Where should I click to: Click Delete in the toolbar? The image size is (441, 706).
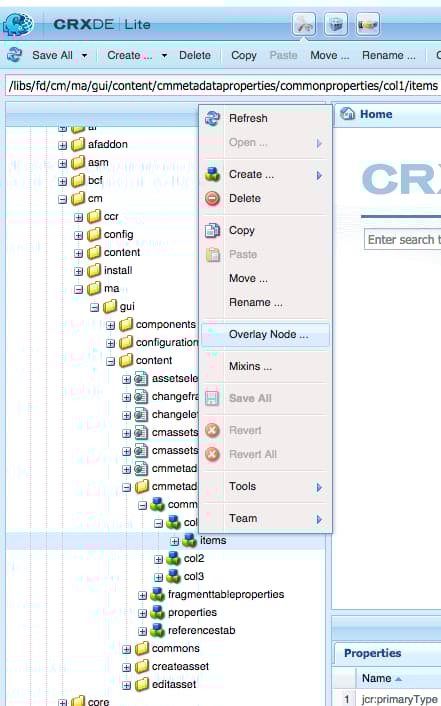[195, 55]
